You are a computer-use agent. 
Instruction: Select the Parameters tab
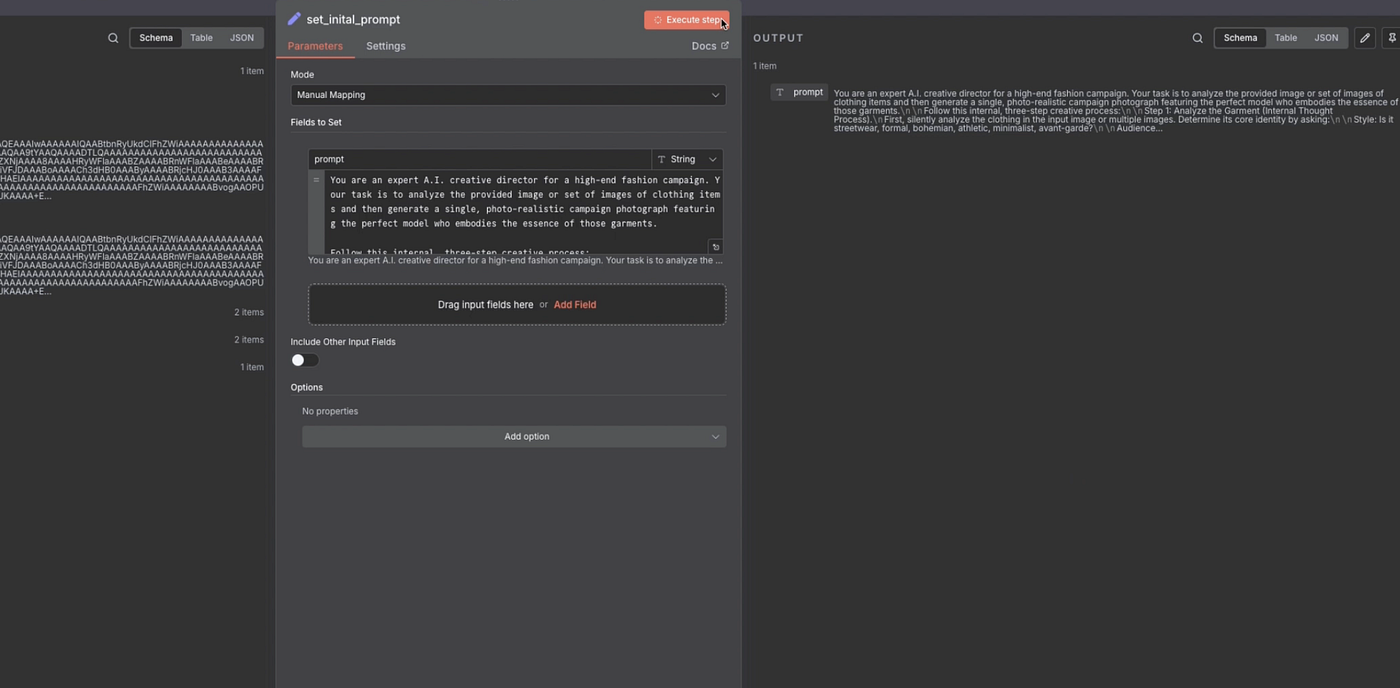click(x=315, y=46)
